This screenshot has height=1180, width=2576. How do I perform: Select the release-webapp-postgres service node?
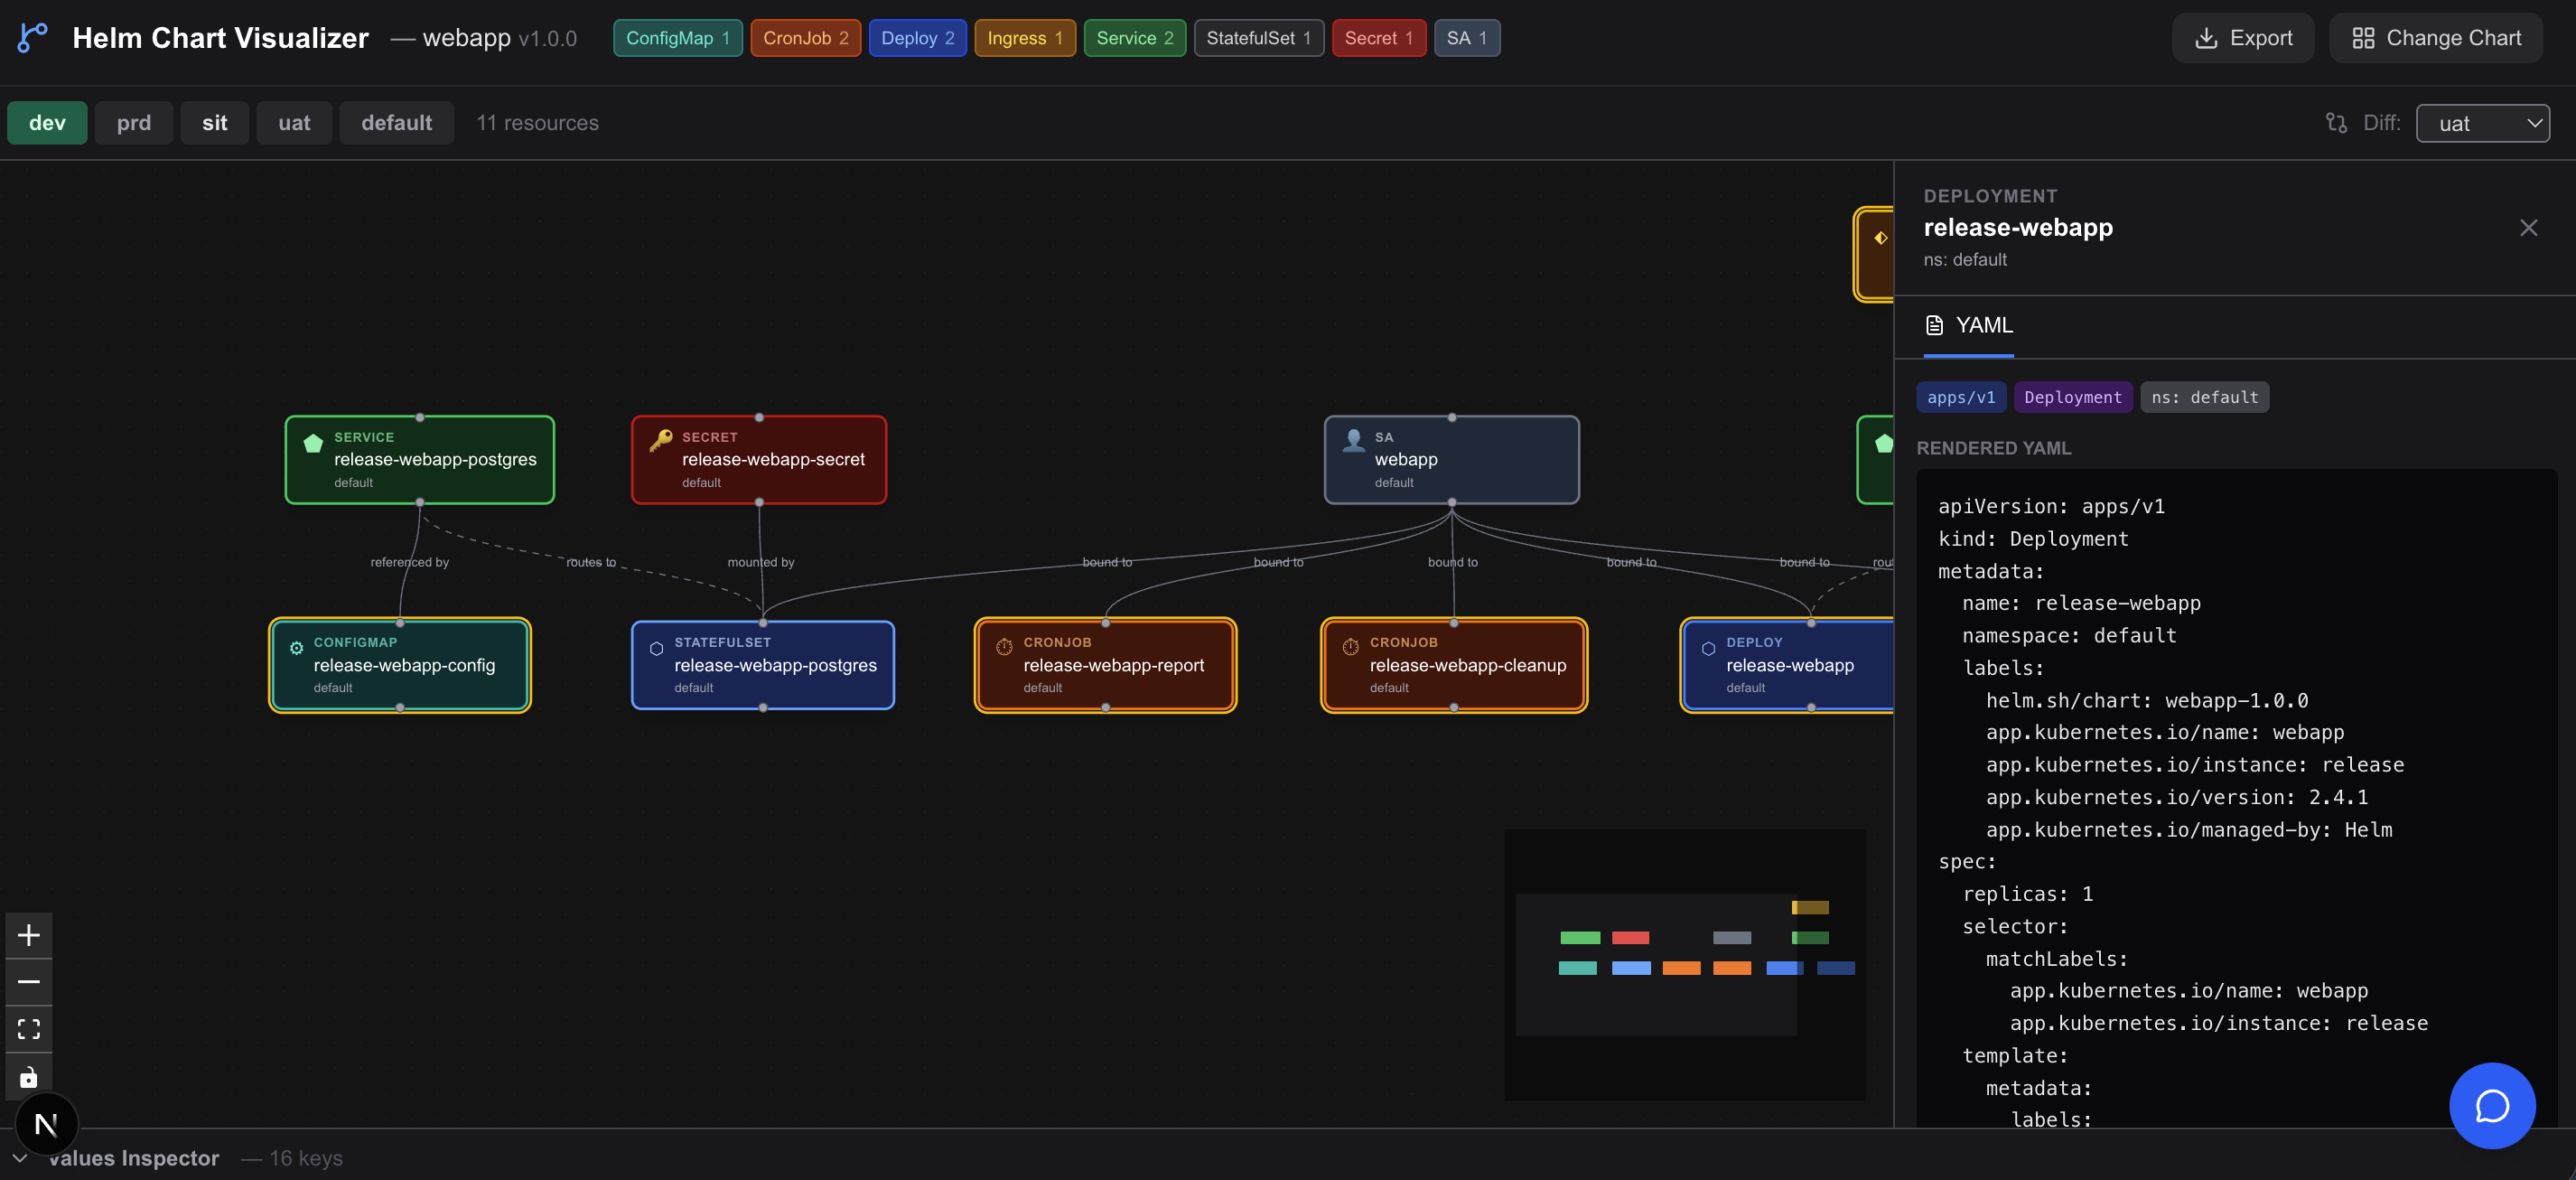pyautogui.click(x=420, y=460)
